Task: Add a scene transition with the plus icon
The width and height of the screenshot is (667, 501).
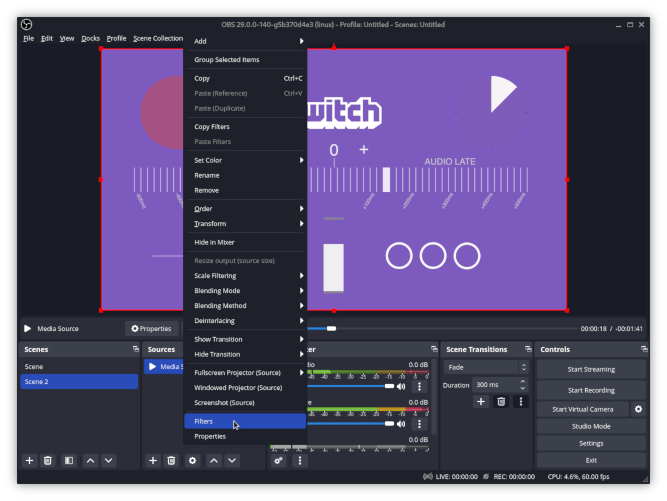Action: point(481,401)
